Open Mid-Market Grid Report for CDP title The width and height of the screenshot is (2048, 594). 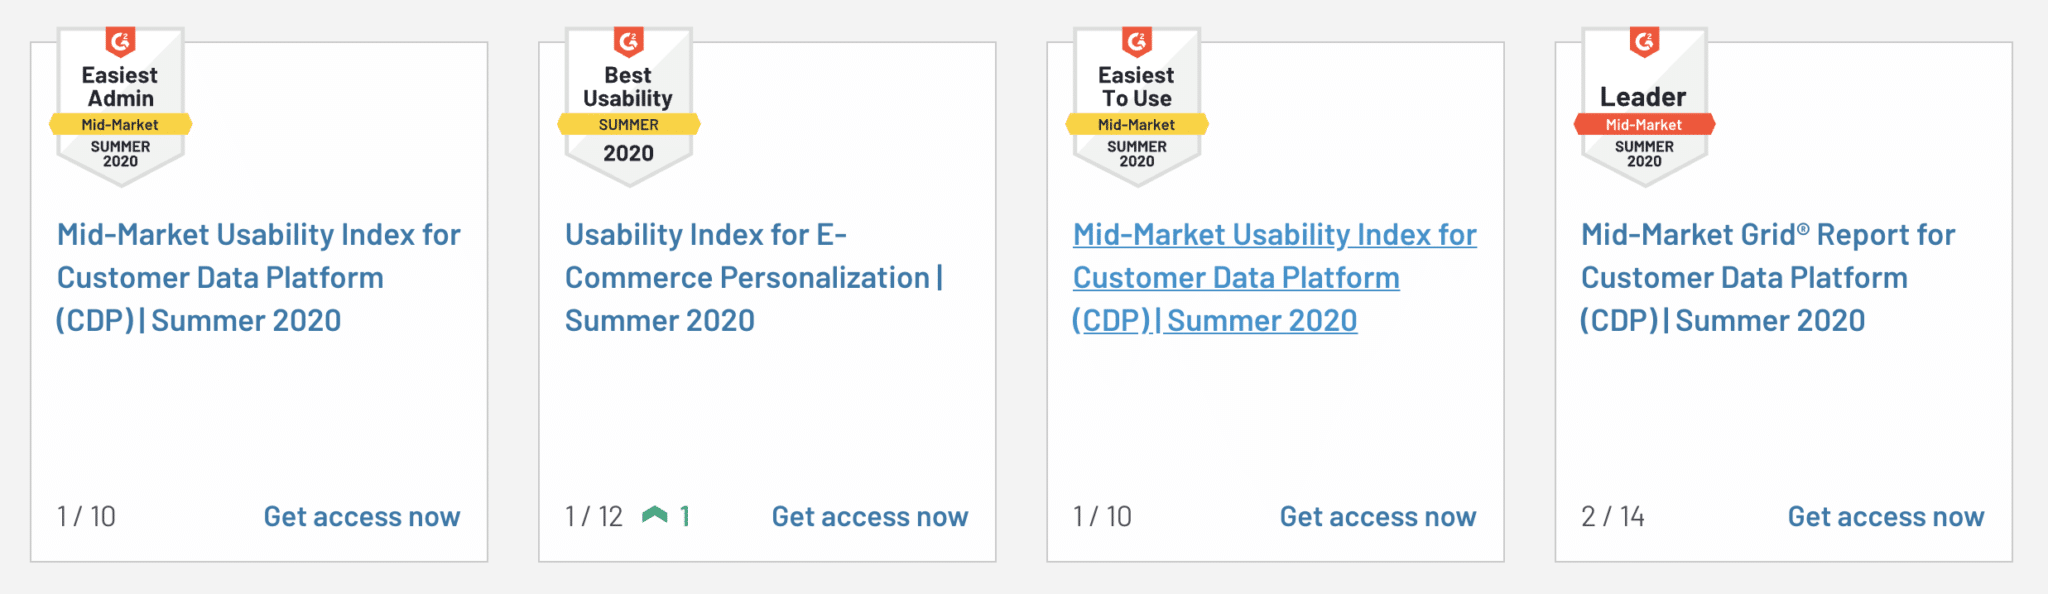1768,277
